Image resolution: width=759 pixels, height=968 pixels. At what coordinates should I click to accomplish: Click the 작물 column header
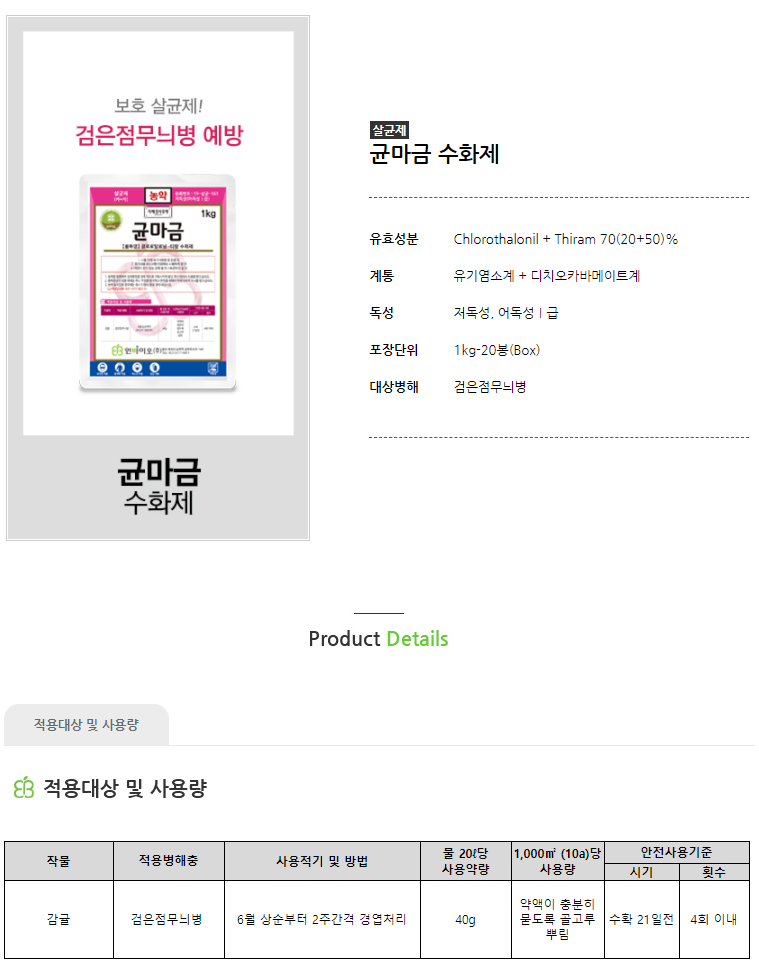pyautogui.click(x=59, y=861)
